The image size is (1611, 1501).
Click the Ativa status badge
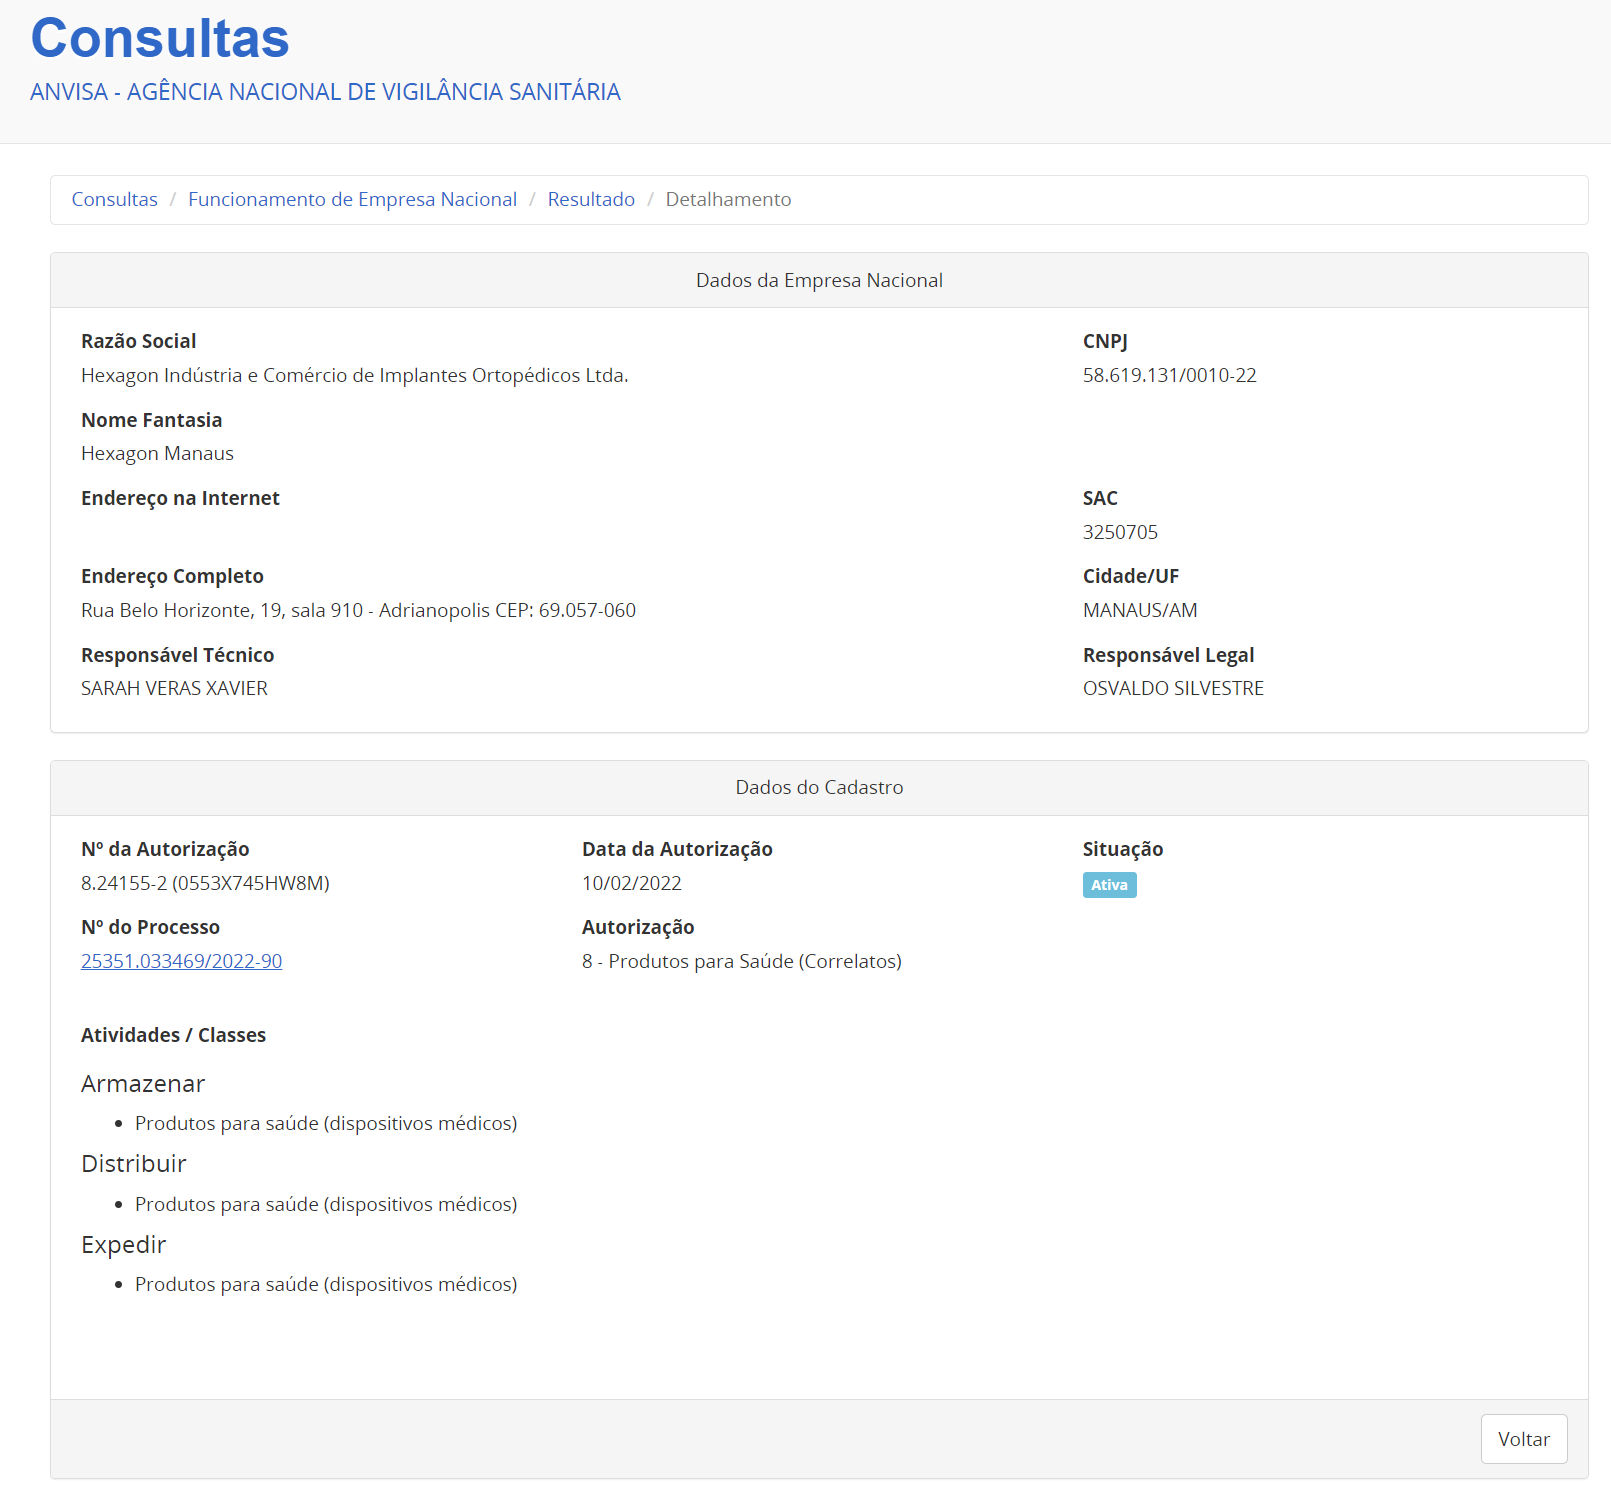point(1109,885)
